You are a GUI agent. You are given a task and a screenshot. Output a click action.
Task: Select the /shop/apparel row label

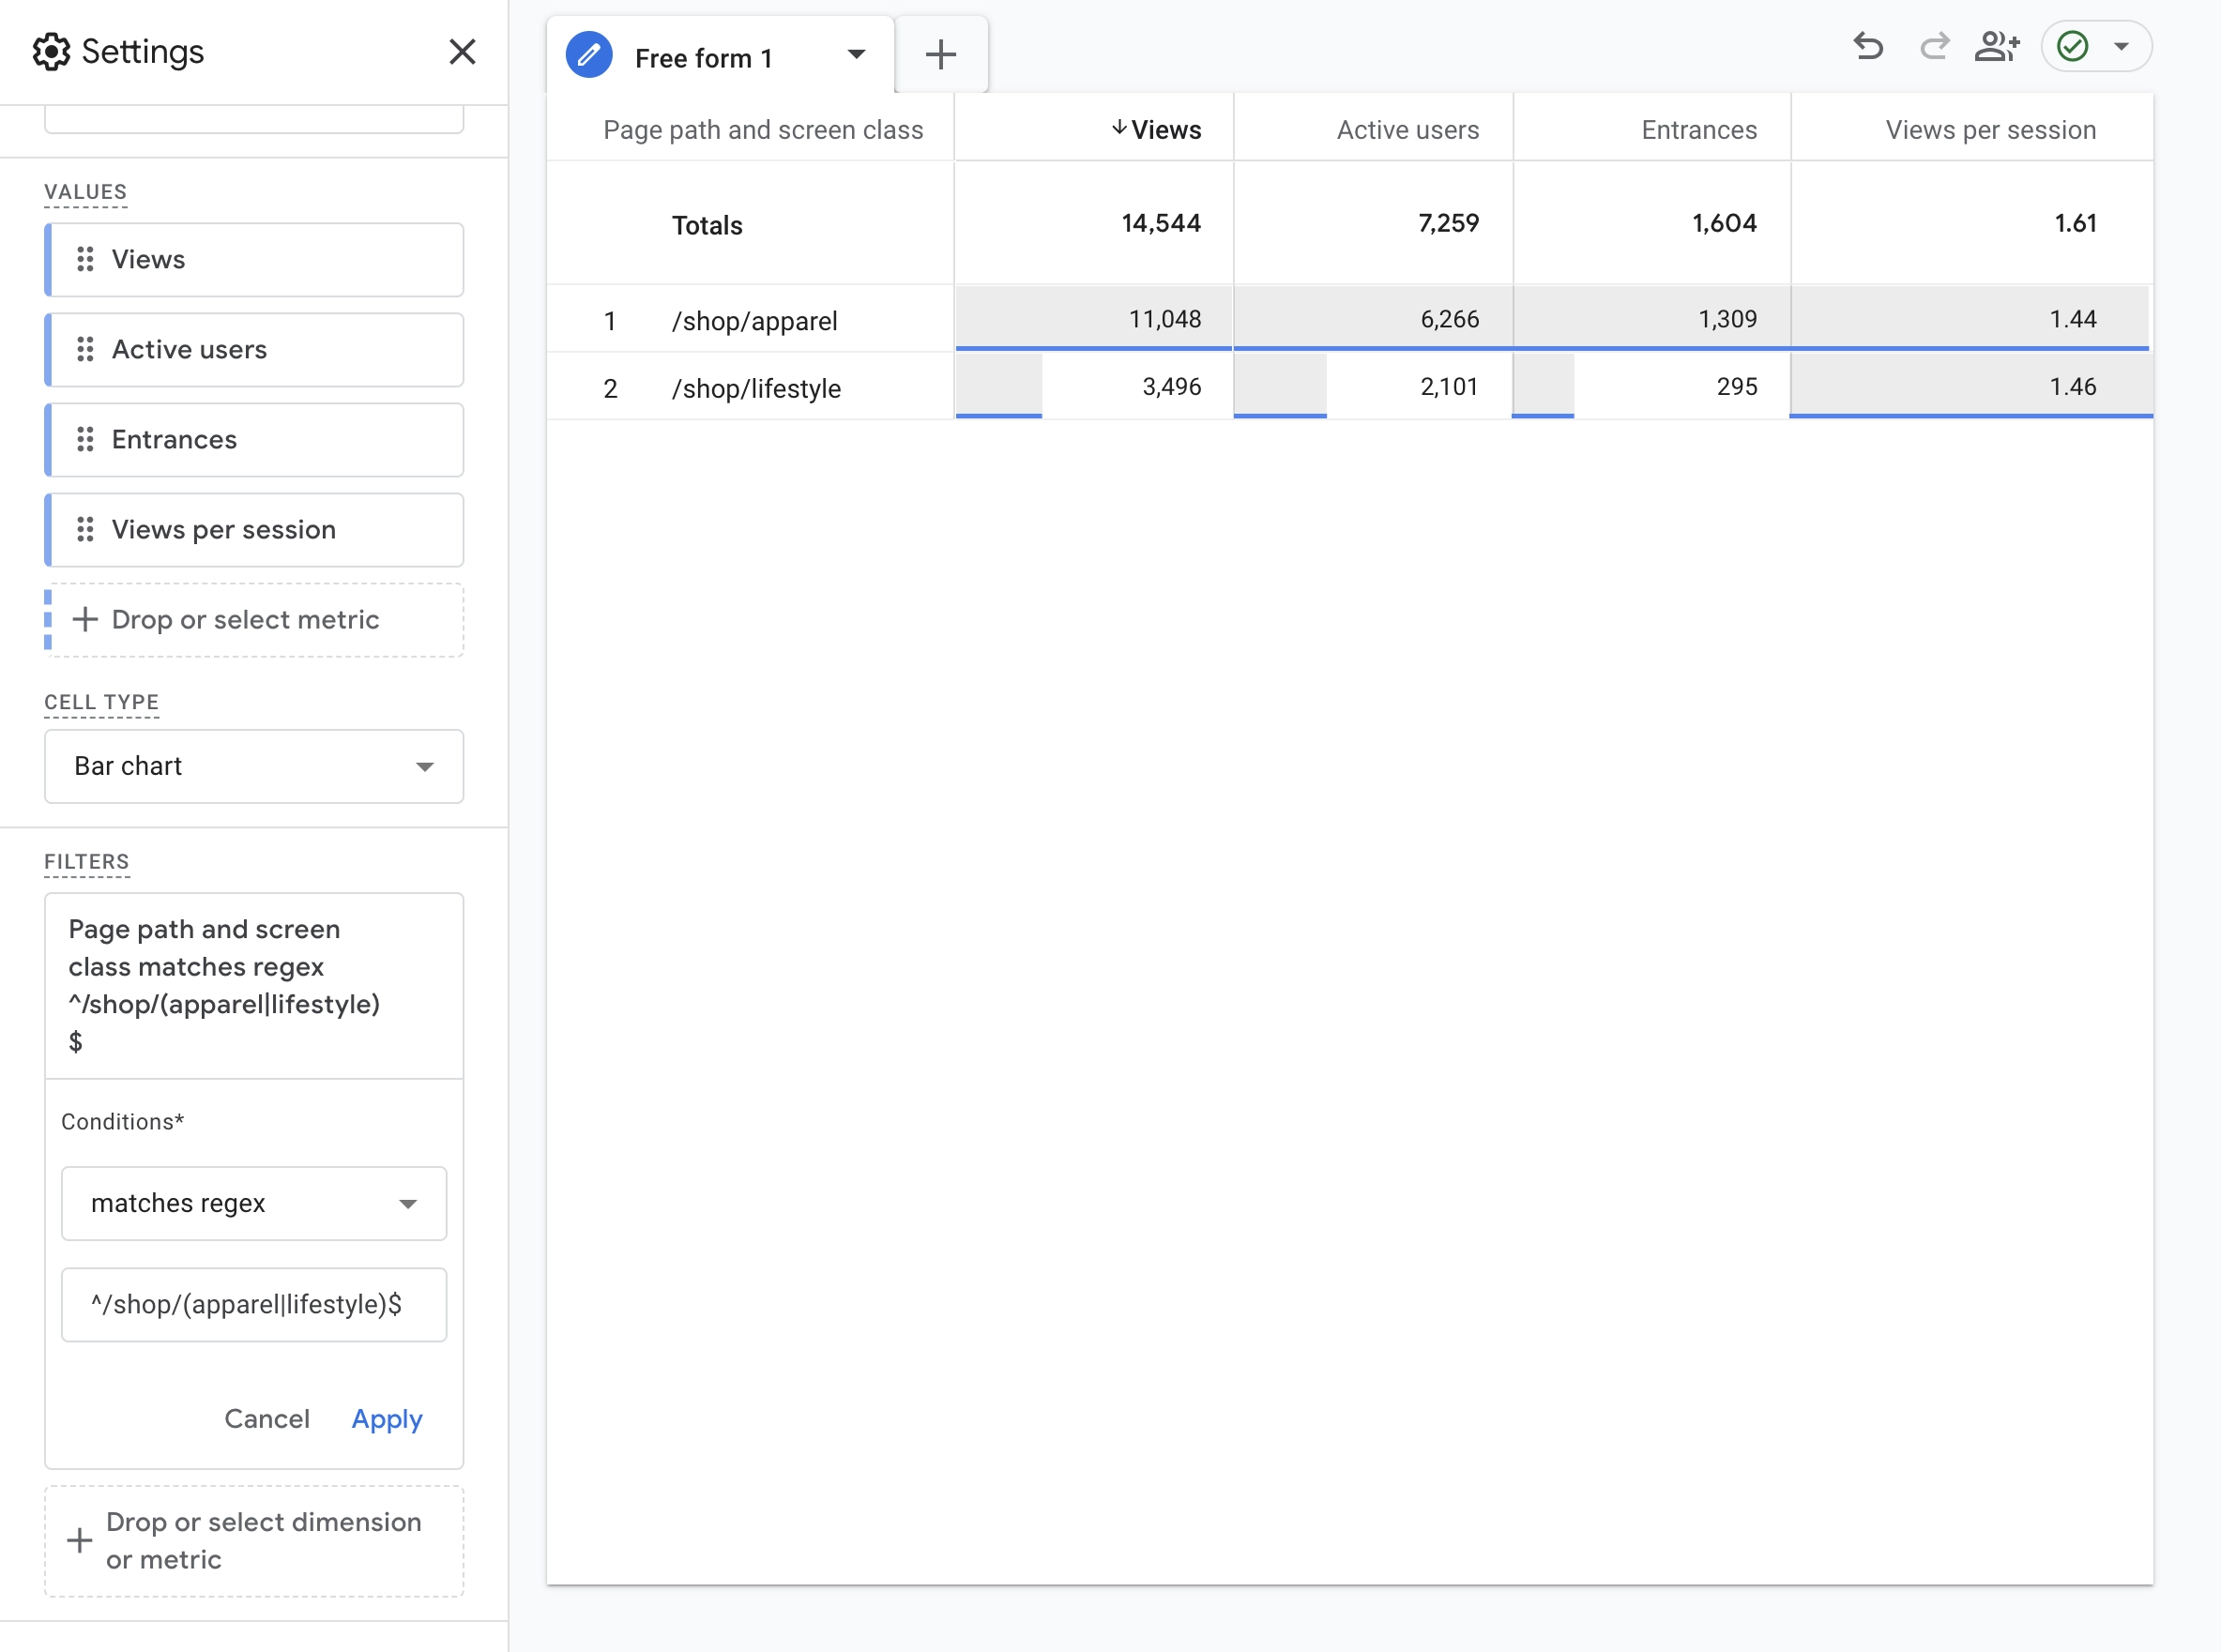755,321
